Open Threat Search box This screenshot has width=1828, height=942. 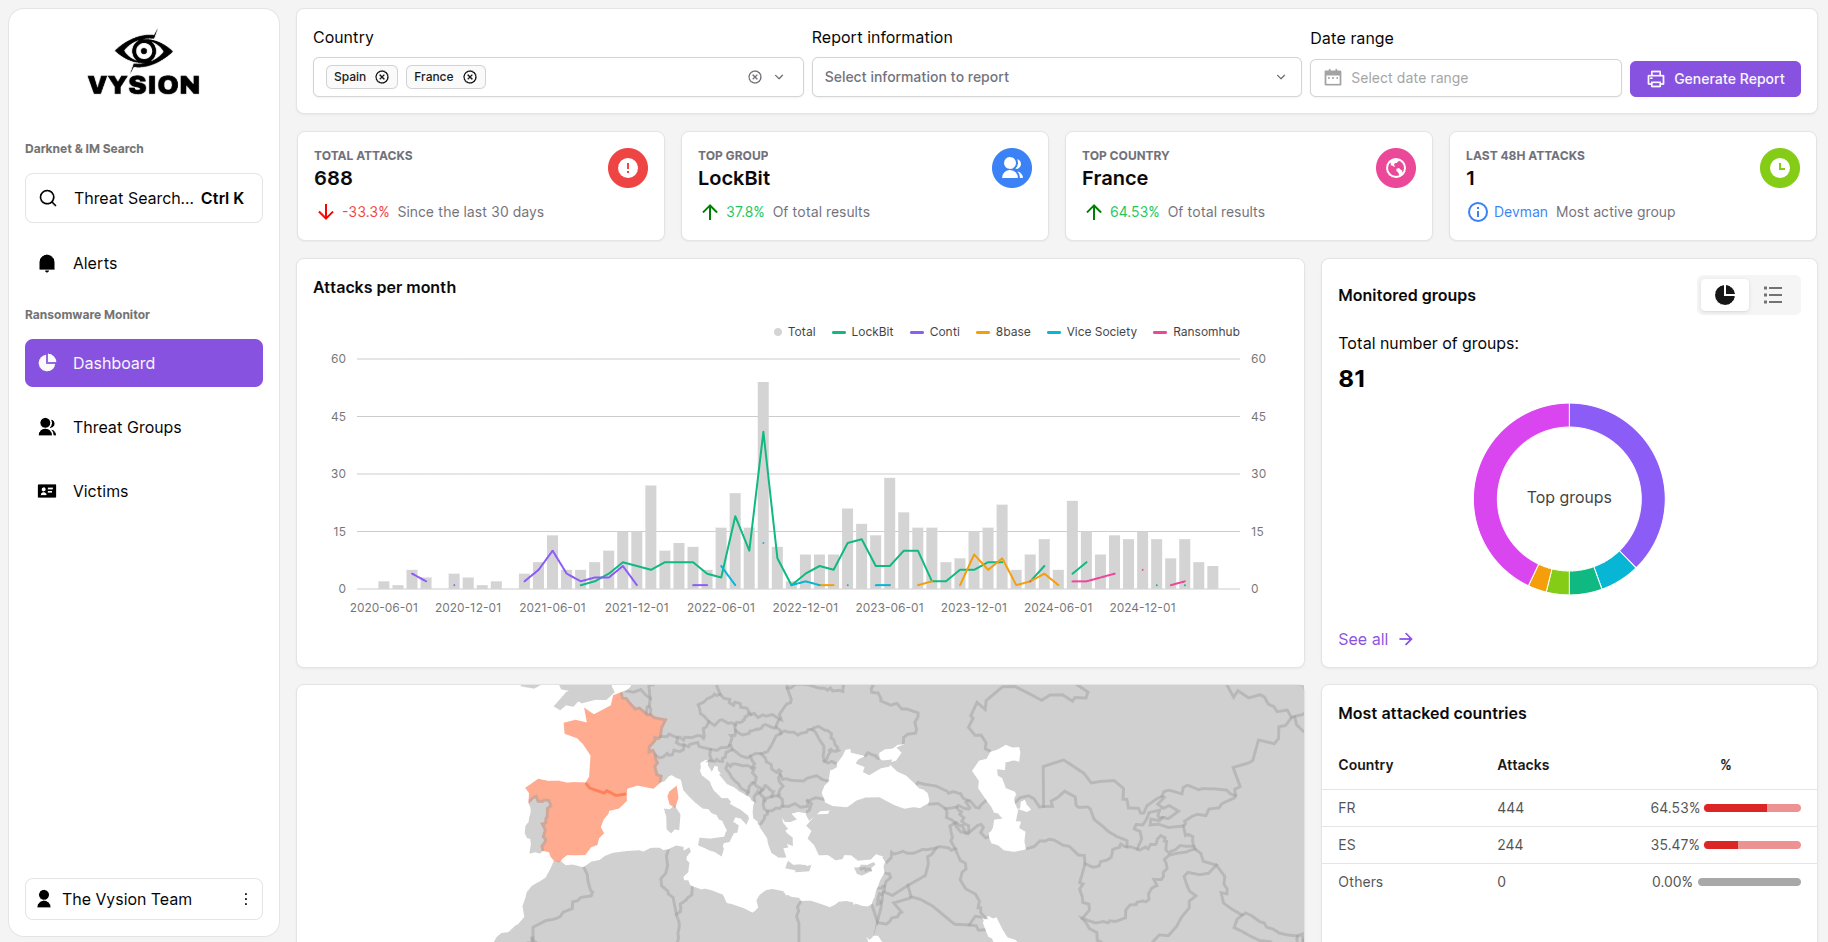click(144, 198)
